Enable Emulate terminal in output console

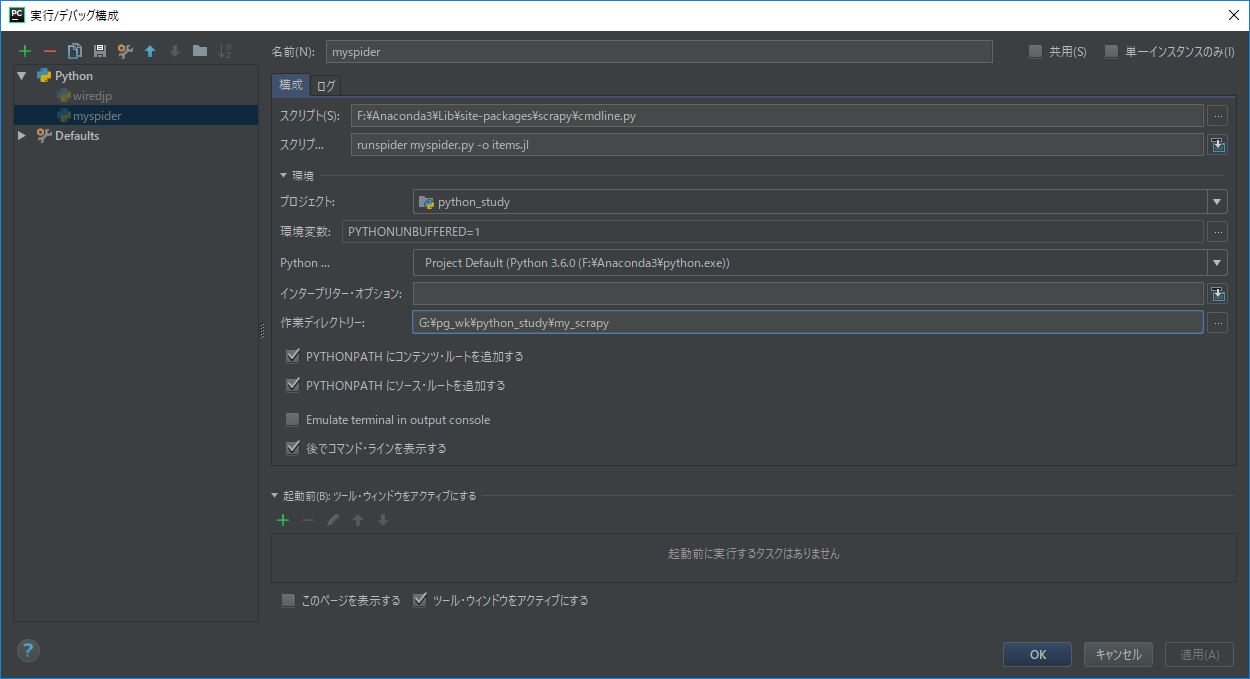click(292, 419)
